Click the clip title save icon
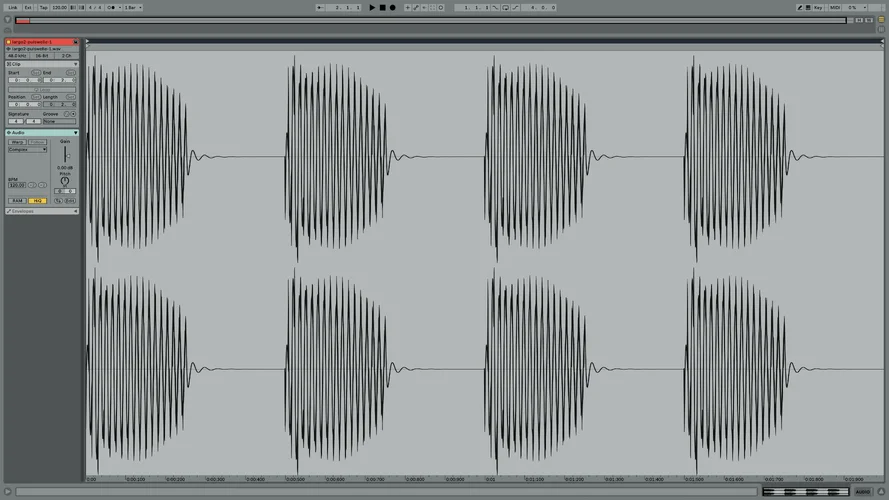 [75, 42]
